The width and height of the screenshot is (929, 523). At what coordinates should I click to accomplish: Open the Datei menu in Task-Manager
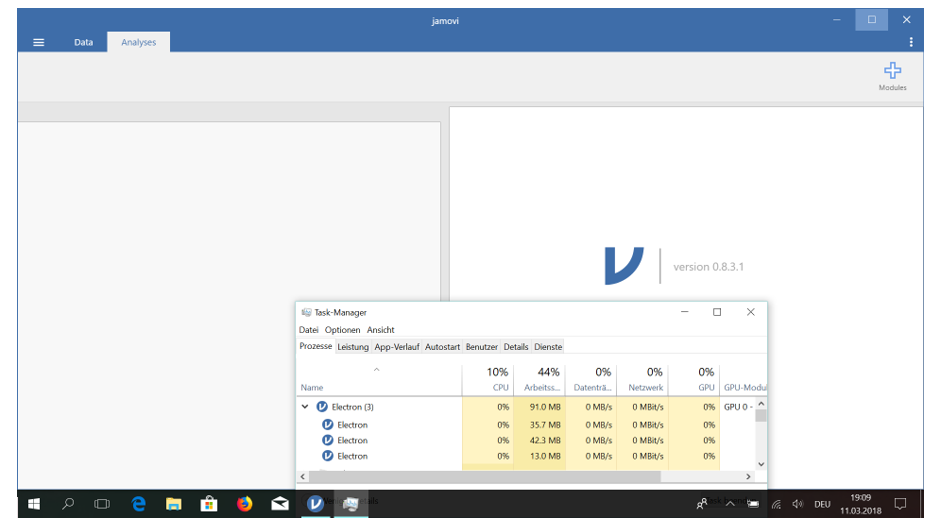(308, 330)
